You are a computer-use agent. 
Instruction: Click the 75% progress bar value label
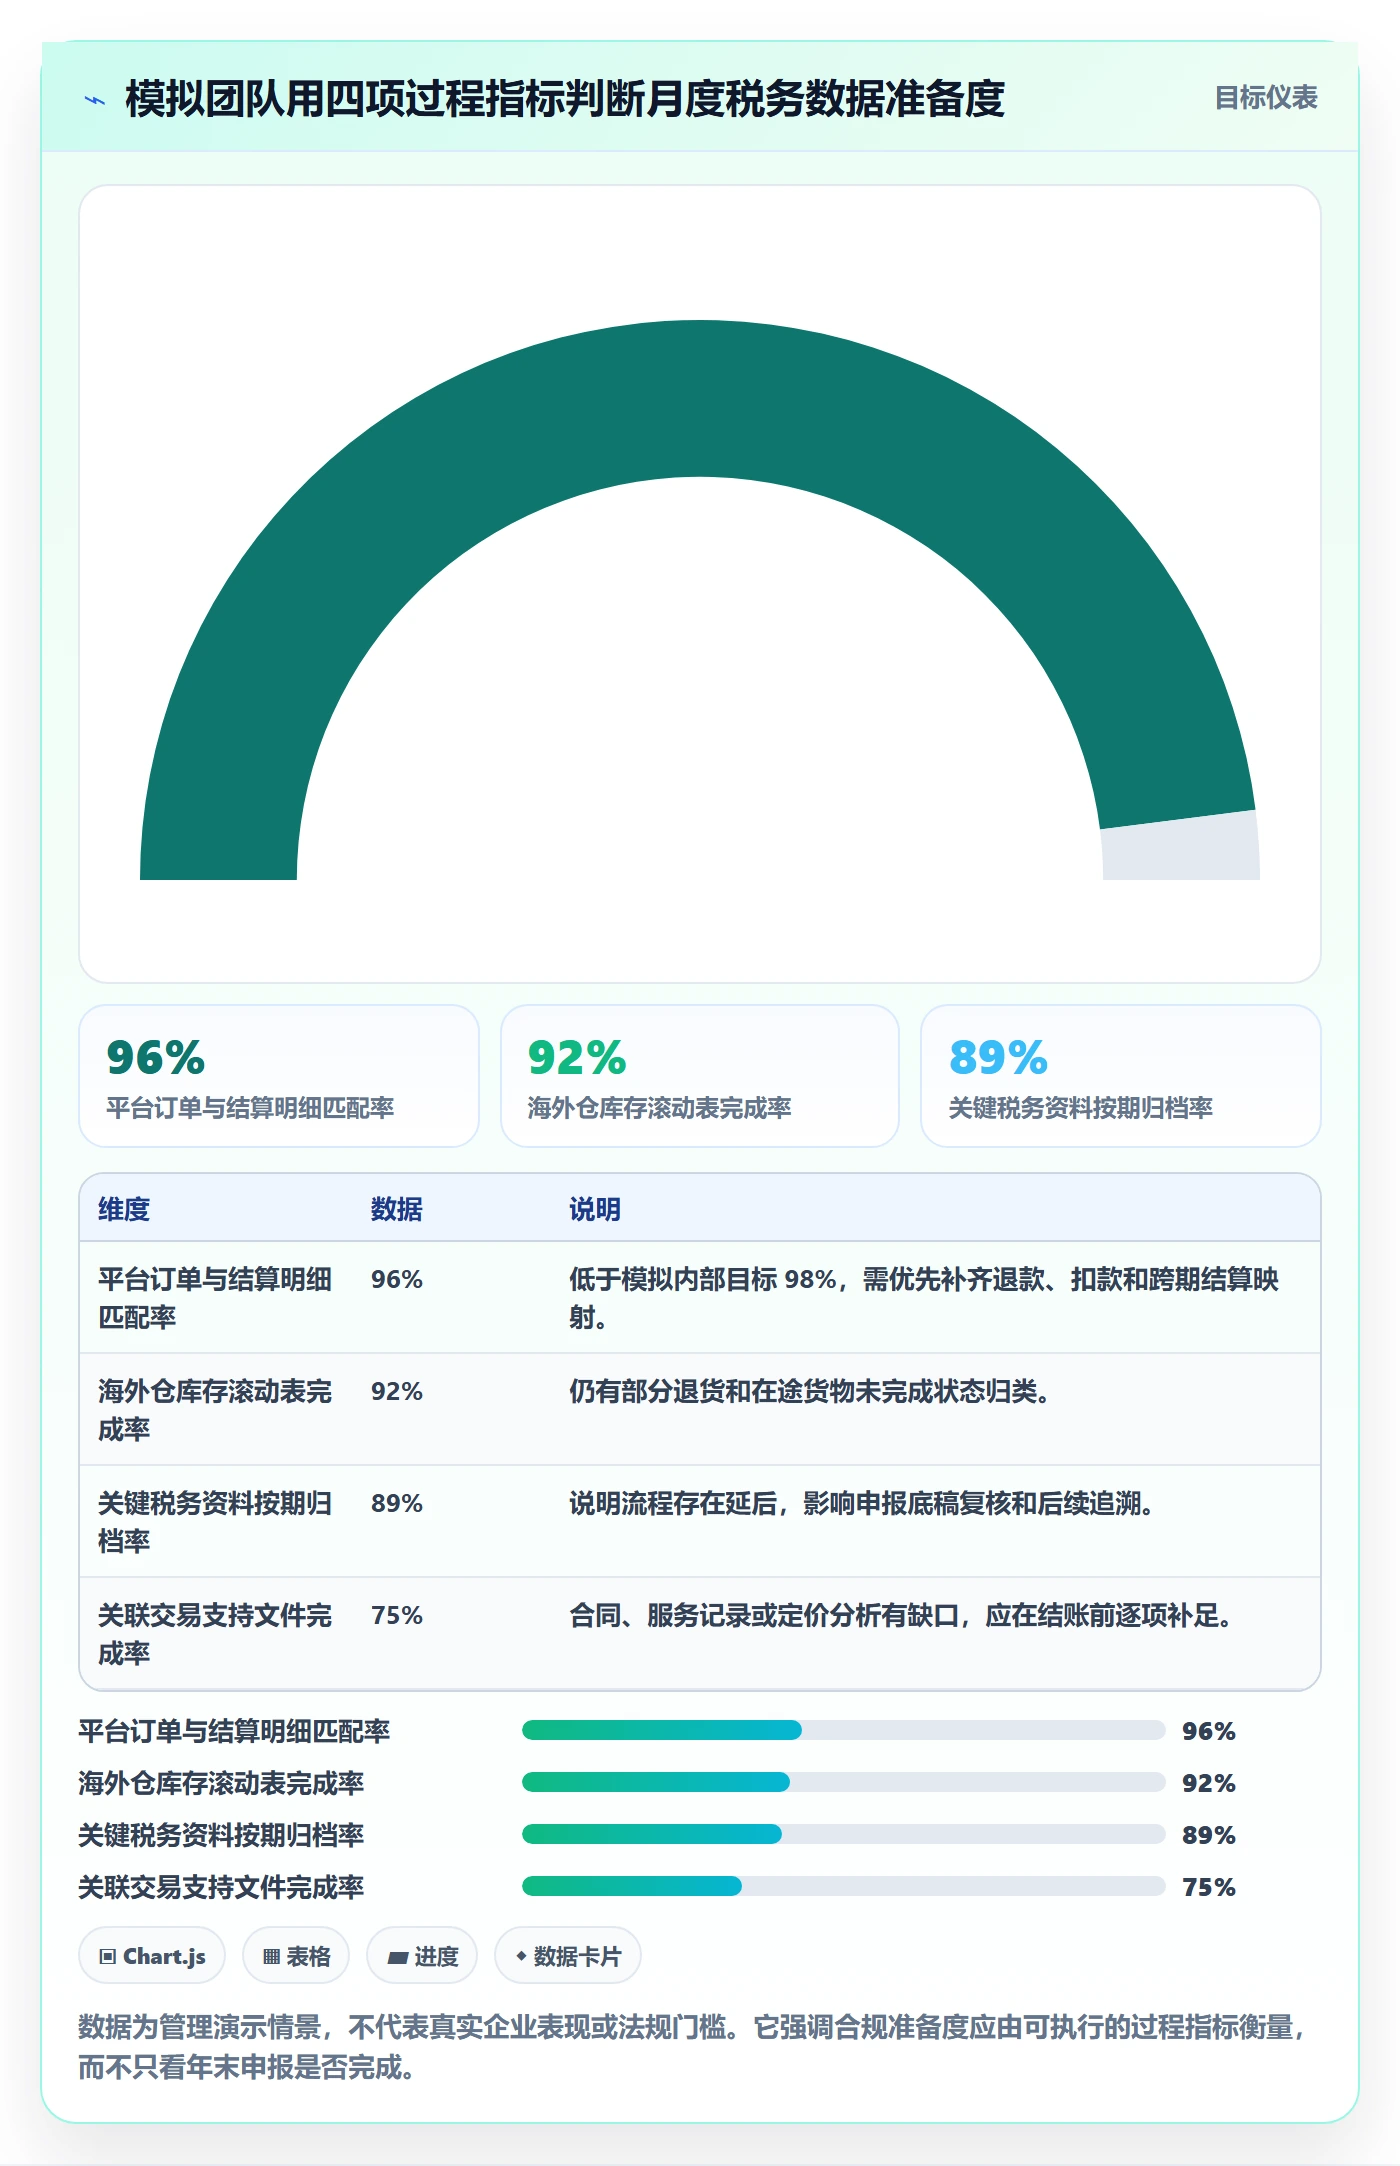pos(1209,1887)
